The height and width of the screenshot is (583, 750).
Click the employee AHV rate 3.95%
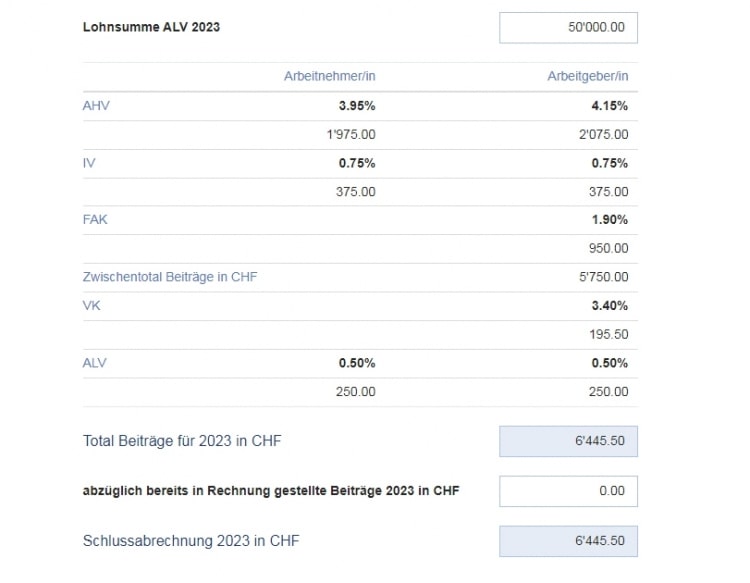[x=357, y=106]
